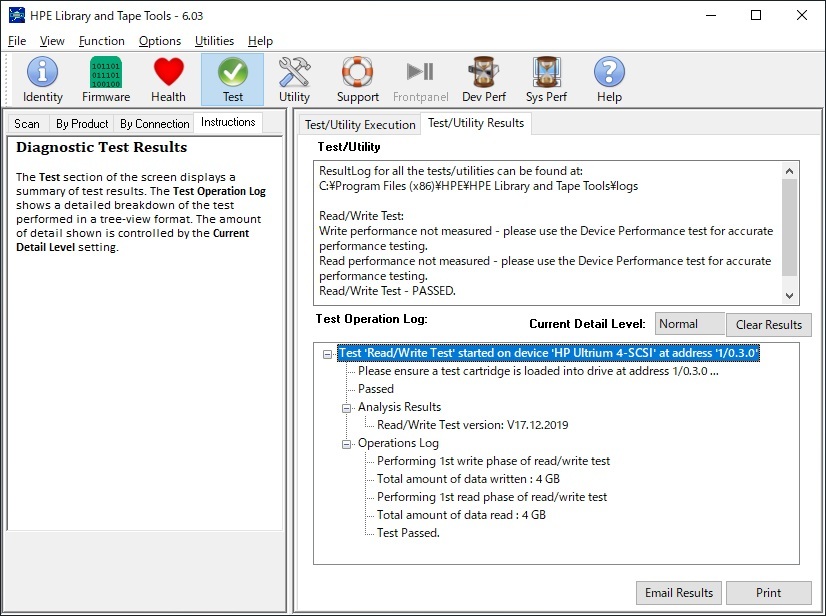Launch the Dev Perf tool
The height and width of the screenshot is (616, 826).
click(484, 80)
